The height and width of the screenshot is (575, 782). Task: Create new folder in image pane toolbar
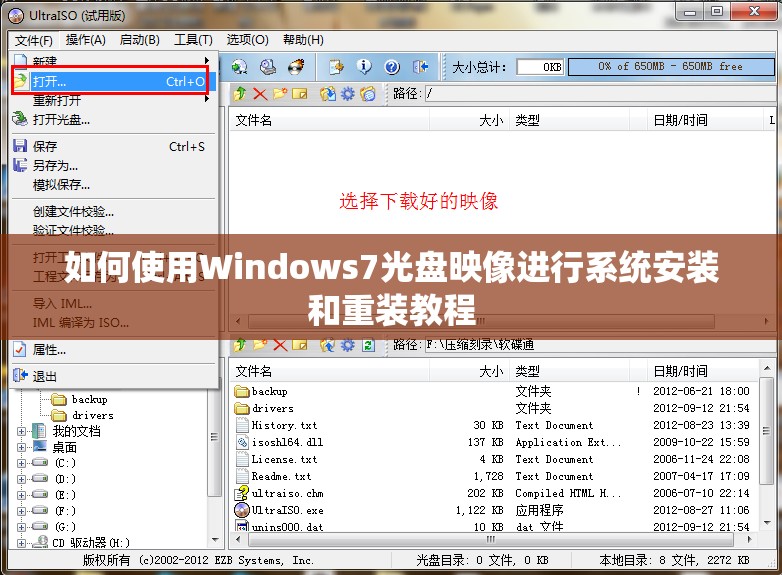280,93
